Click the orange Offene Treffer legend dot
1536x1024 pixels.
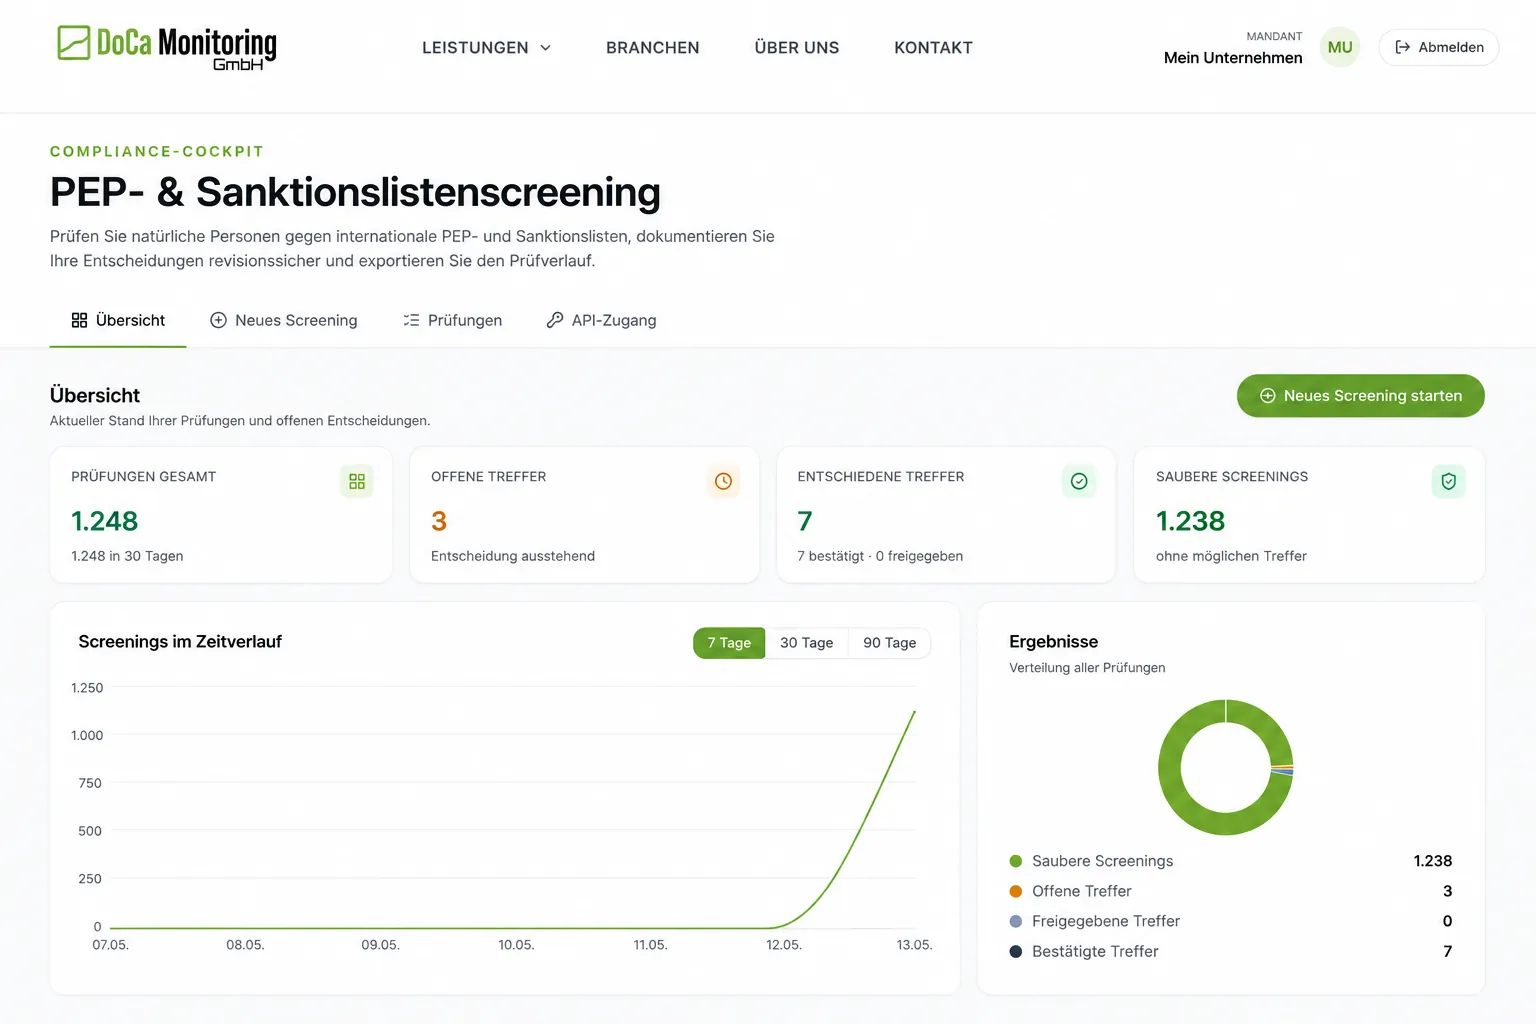coord(1016,891)
